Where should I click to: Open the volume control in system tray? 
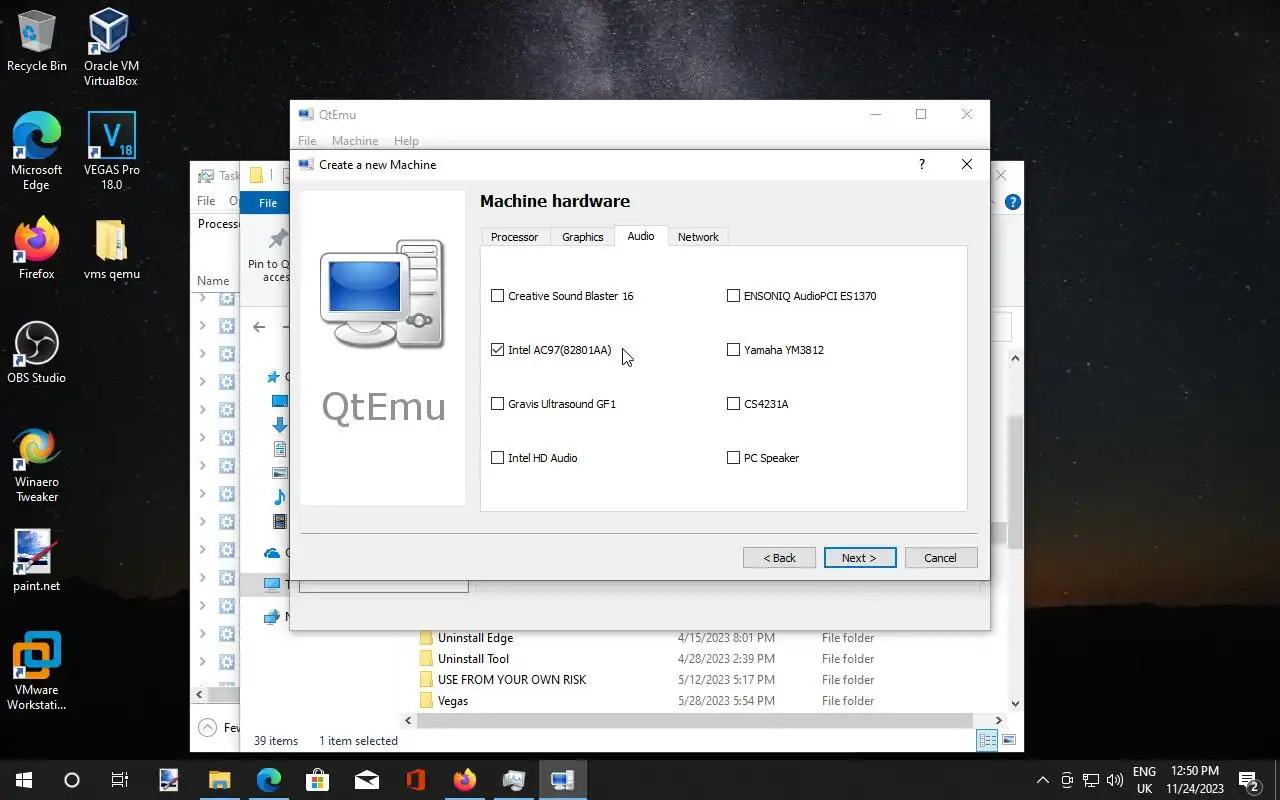(1115, 780)
